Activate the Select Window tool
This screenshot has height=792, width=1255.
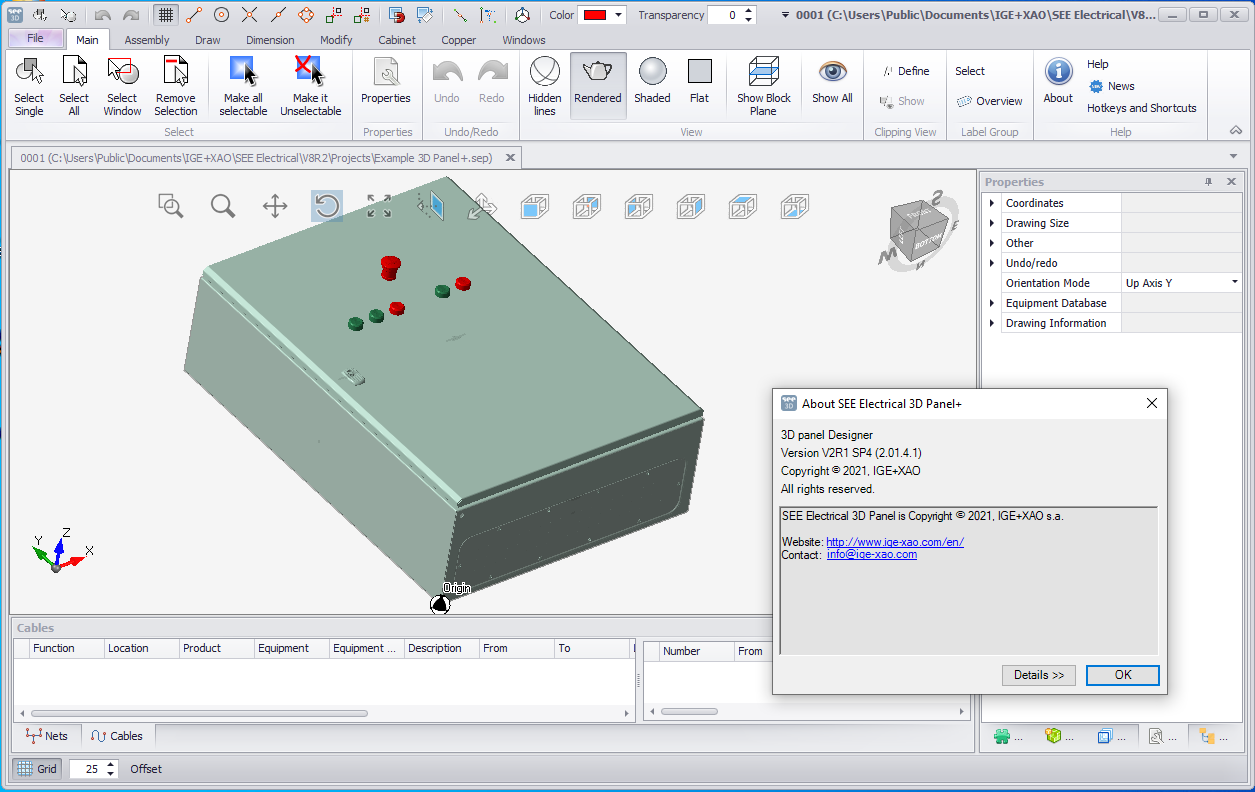(x=122, y=87)
